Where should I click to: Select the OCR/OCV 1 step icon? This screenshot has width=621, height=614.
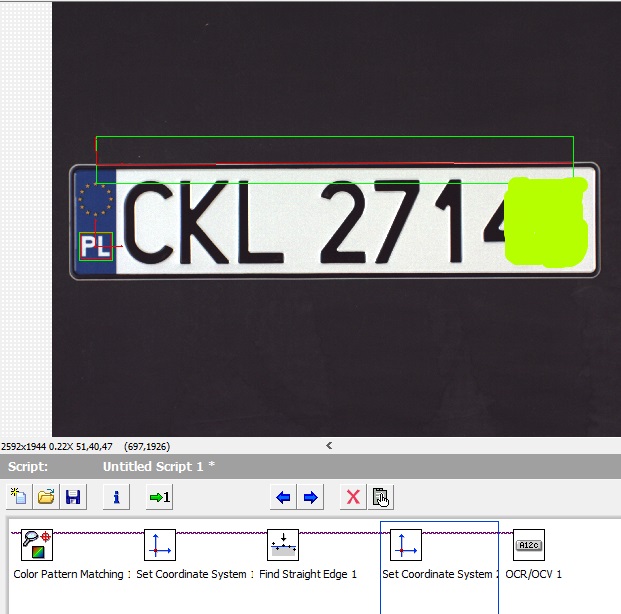tap(529, 545)
